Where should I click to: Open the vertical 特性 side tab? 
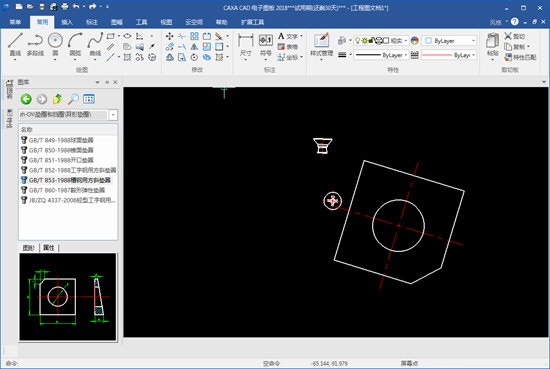tap(9, 119)
